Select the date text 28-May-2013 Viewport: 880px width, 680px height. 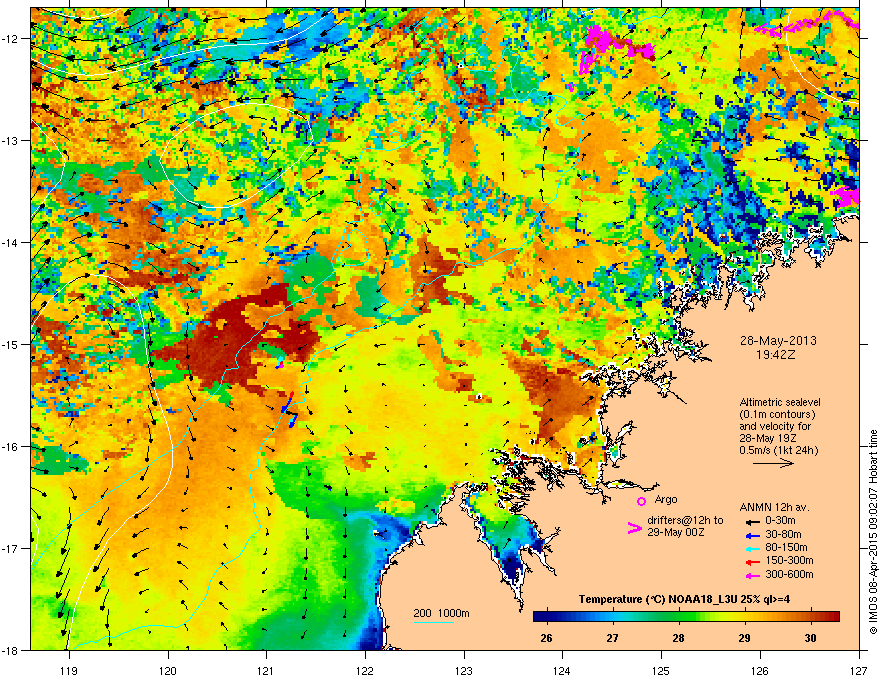778,341
